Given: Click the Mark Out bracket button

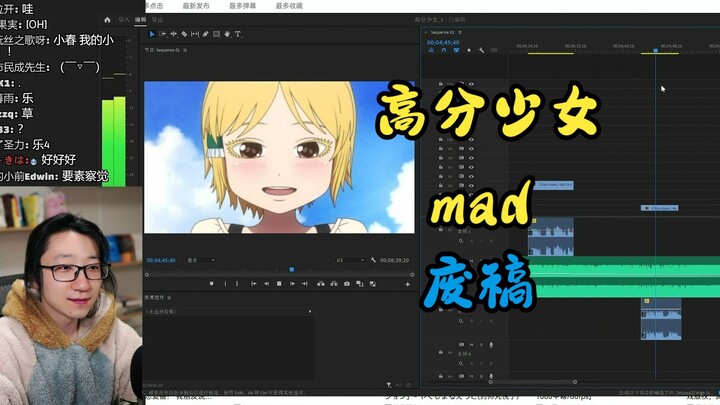Looking at the screenshot, I should click(237, 284).
